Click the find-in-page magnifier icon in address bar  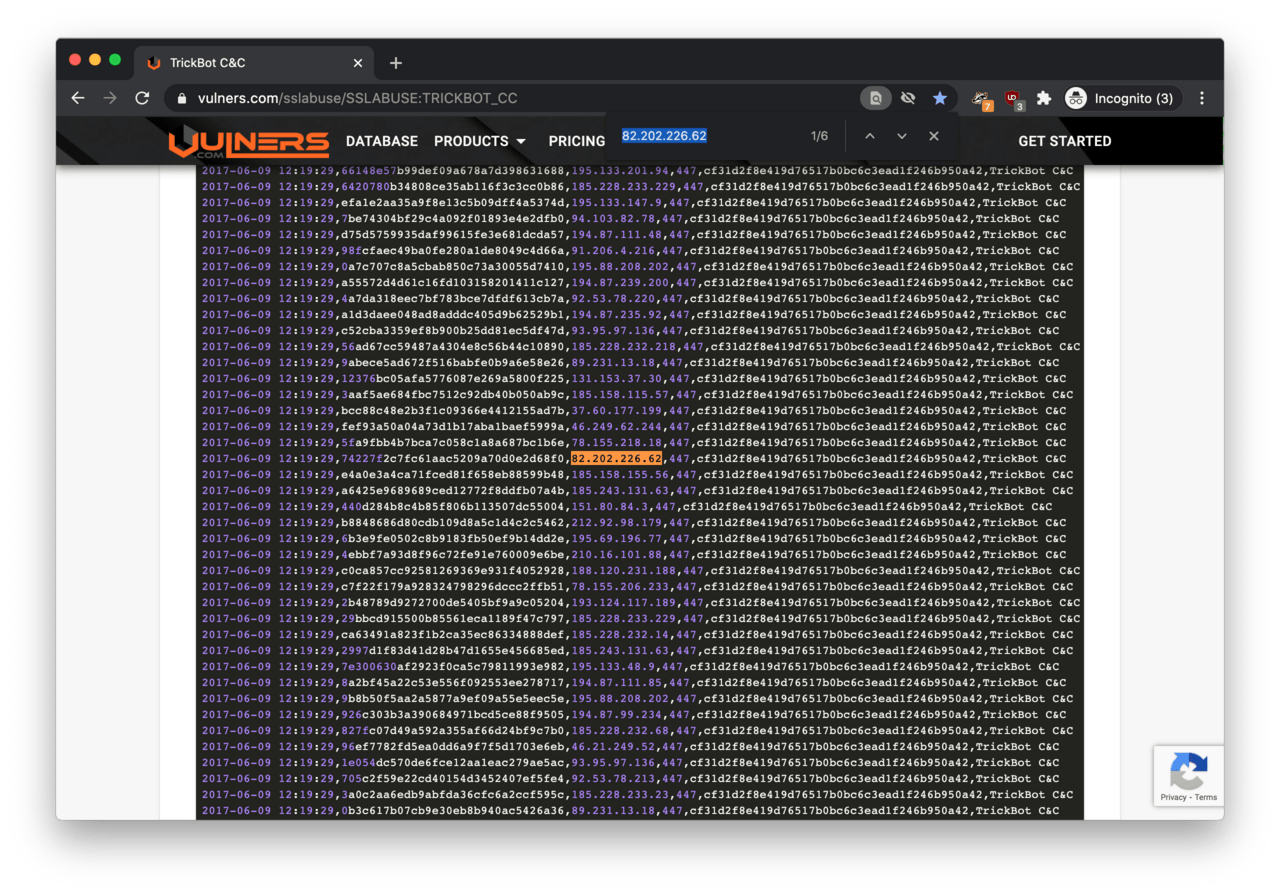(876, 98)
